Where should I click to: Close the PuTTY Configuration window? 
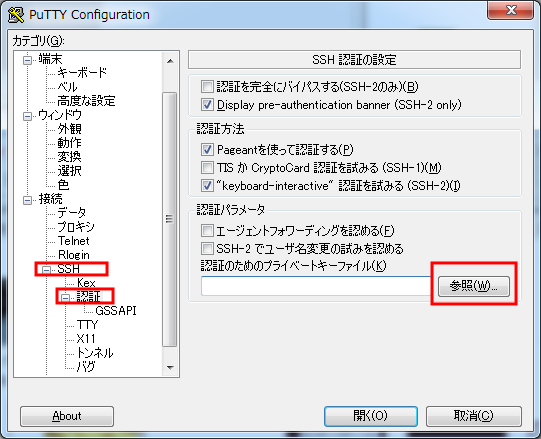511,10
